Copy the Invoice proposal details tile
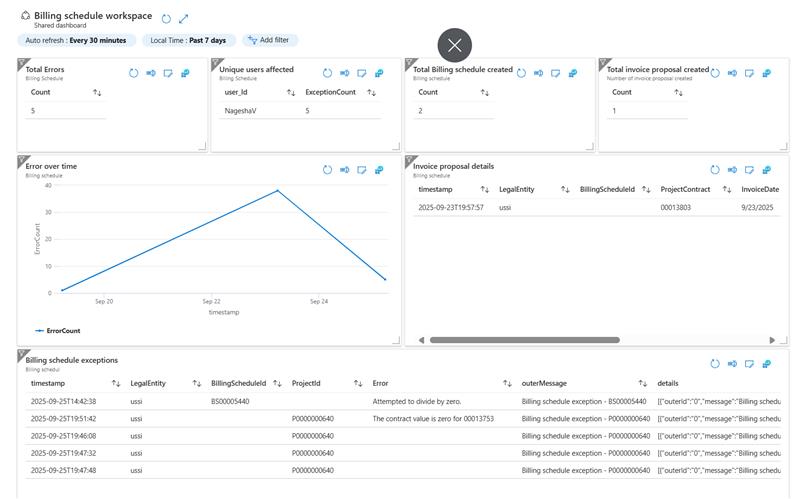Viewport: 800px width, 499px height. coord(768,170)
